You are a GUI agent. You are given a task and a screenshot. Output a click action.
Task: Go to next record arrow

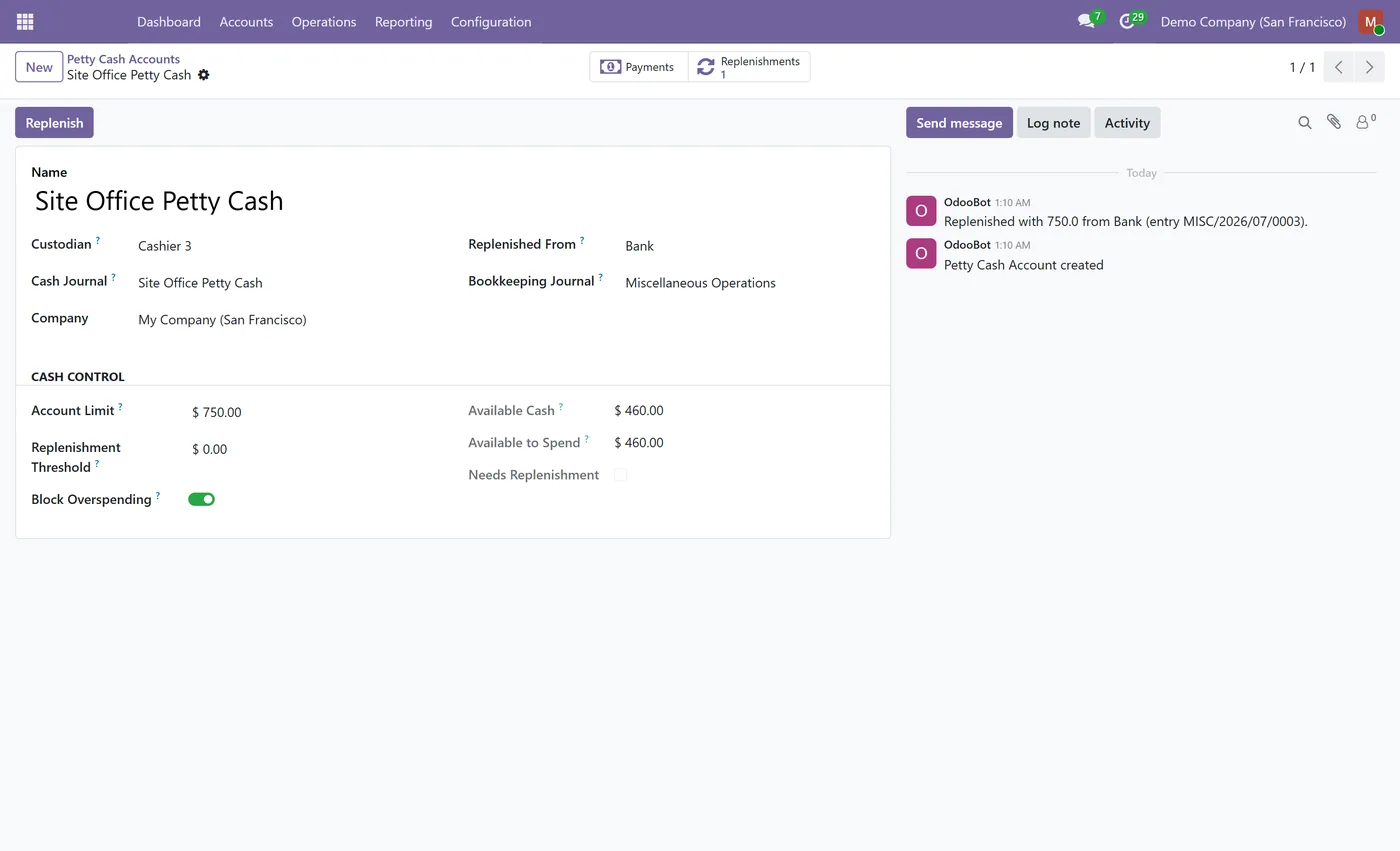[1369, 67]
